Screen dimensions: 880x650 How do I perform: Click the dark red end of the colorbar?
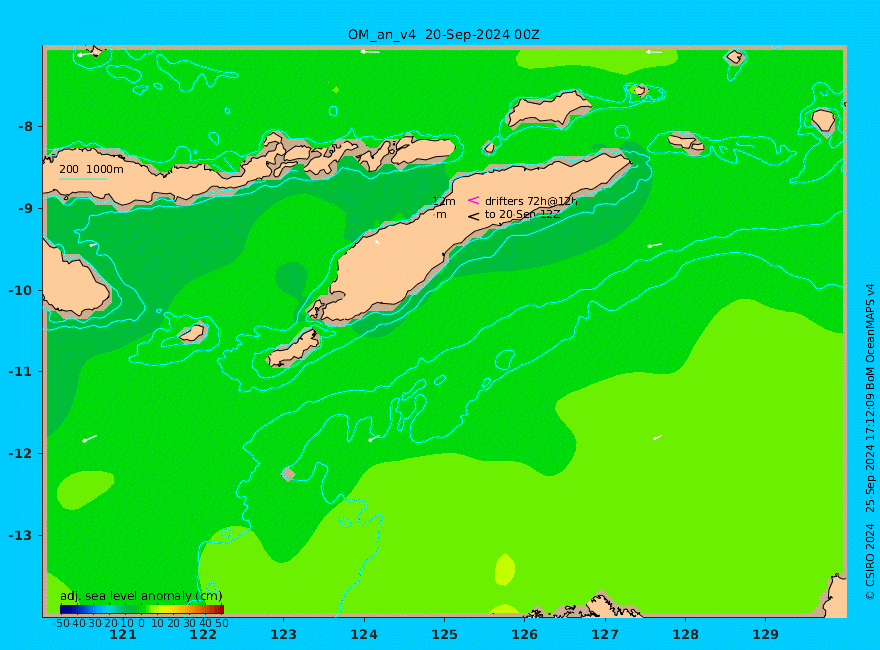220,610
